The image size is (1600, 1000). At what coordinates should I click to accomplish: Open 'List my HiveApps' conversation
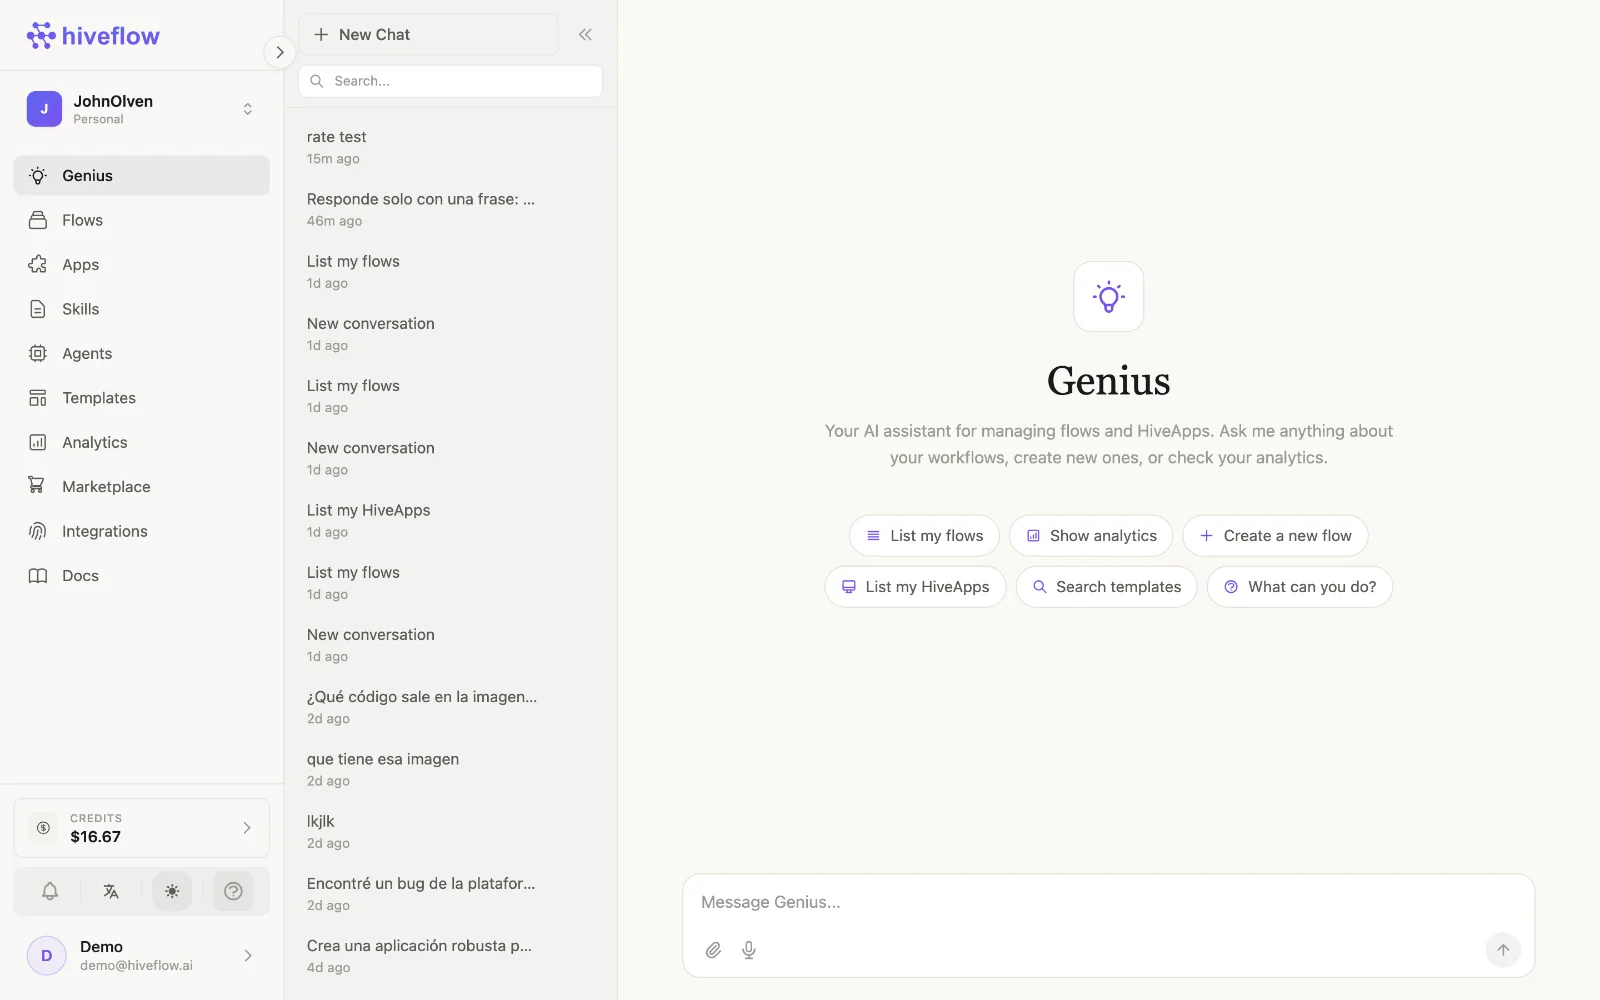click(450, 520)
